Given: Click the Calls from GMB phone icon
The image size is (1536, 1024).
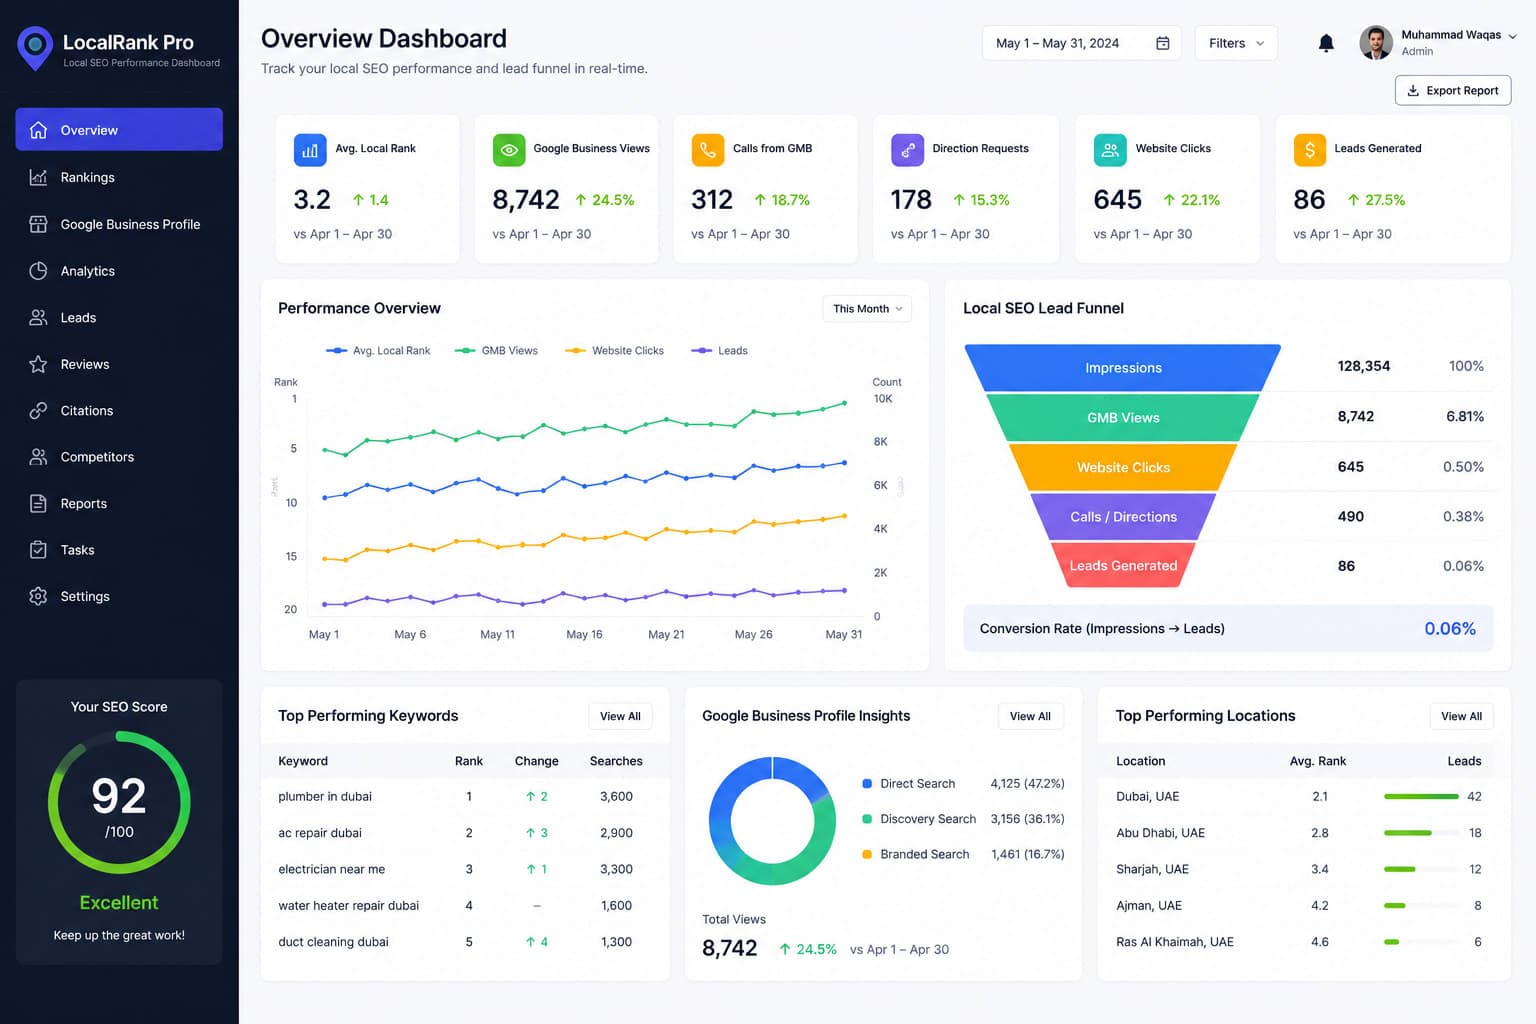Looking at the screenshot, I should (x=708, y=150).
